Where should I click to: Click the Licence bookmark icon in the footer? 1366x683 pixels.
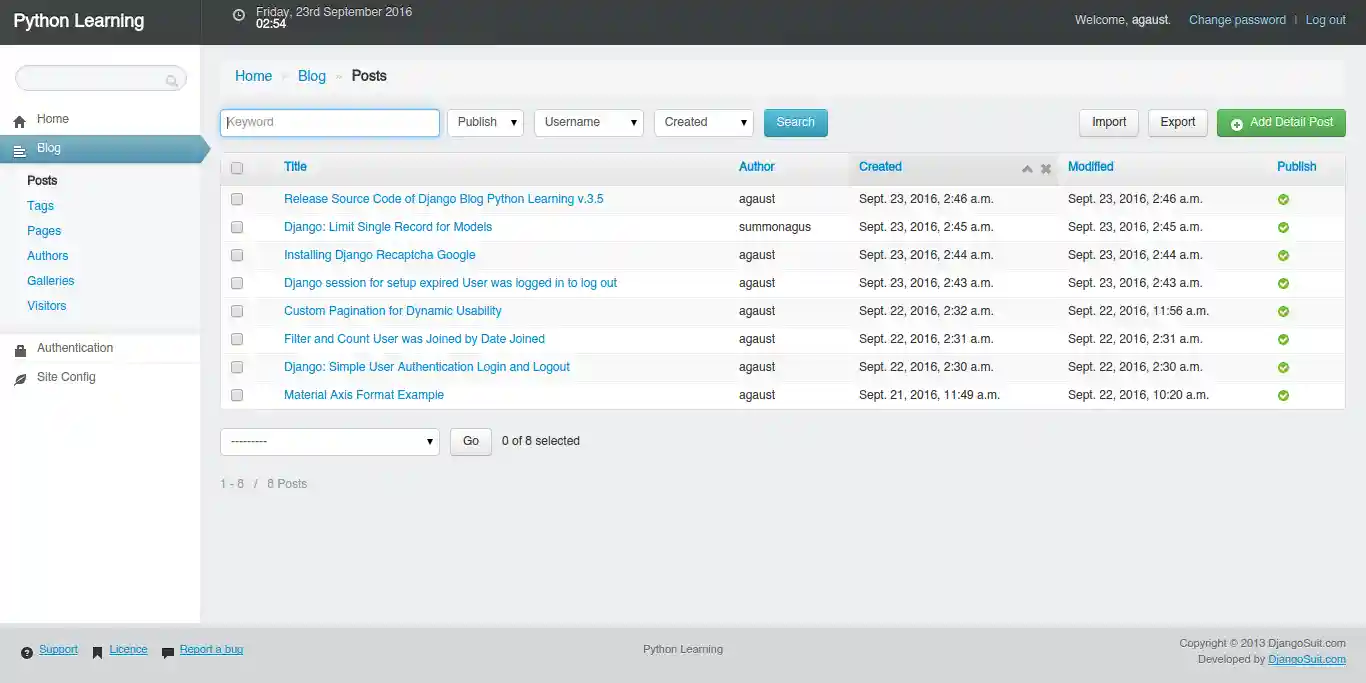[x=97, y=649]
